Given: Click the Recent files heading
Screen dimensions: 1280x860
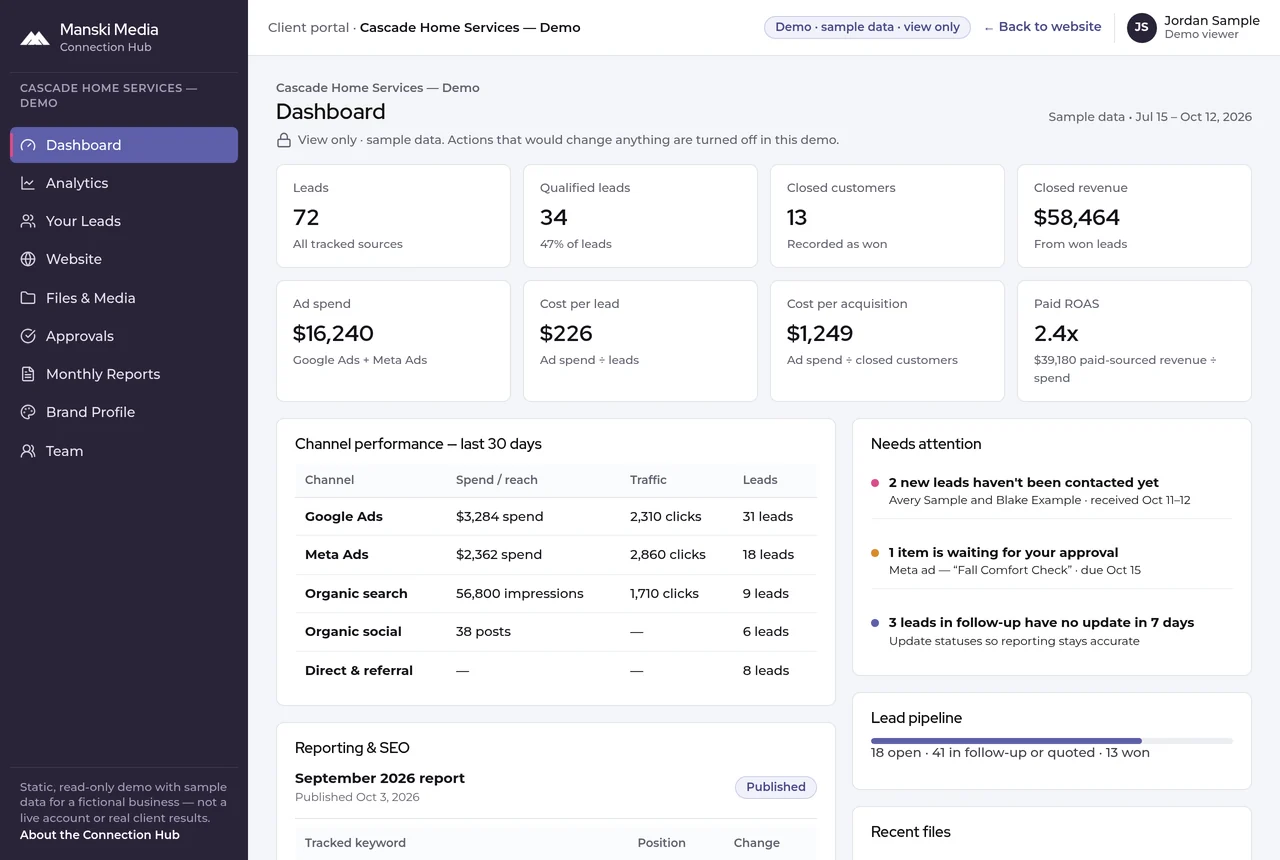Looking at the screenshot, I should [911, 832].
